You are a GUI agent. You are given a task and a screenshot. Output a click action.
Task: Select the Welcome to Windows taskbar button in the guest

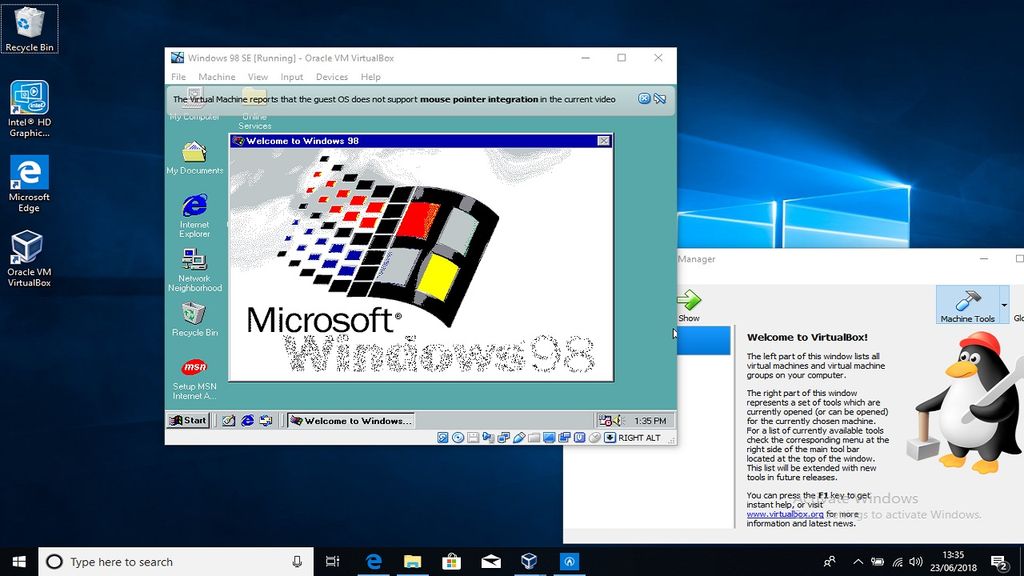click(x=351, y=421)
